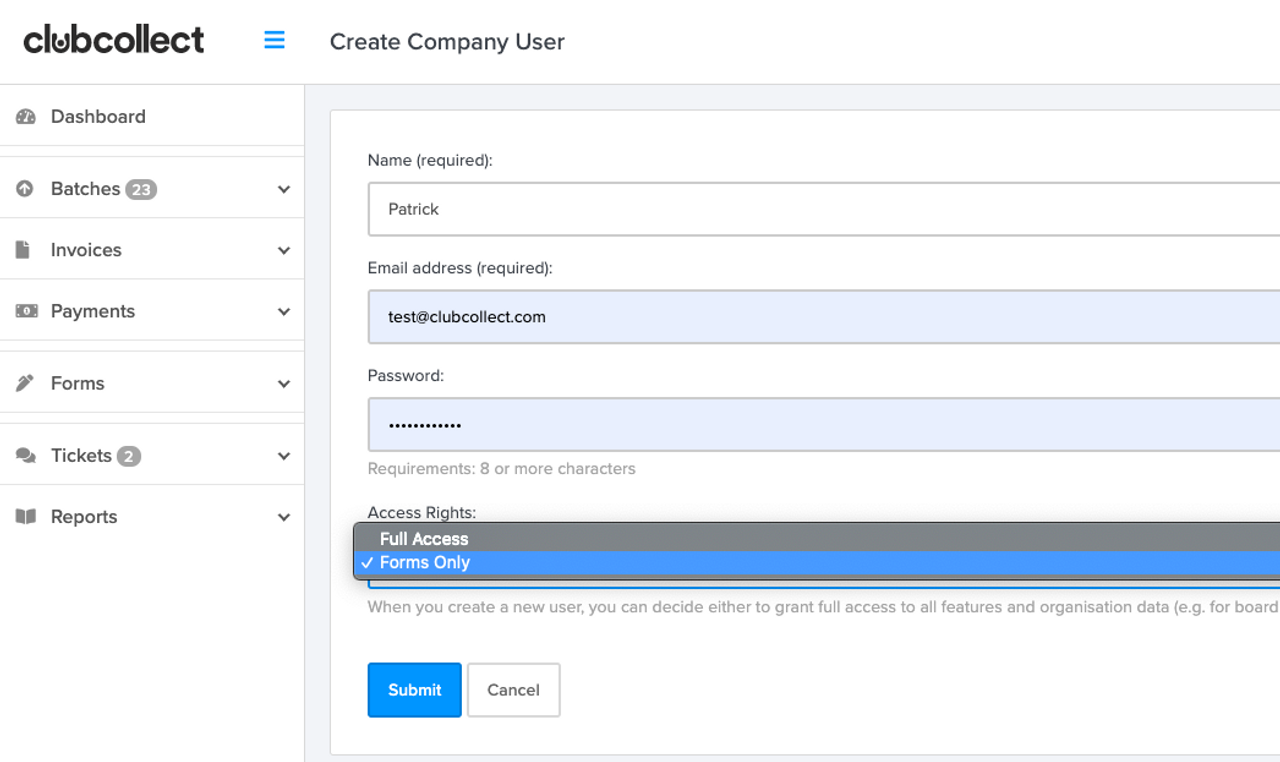
Task: Choose Full Access from dropdown list
Action: 424,539
